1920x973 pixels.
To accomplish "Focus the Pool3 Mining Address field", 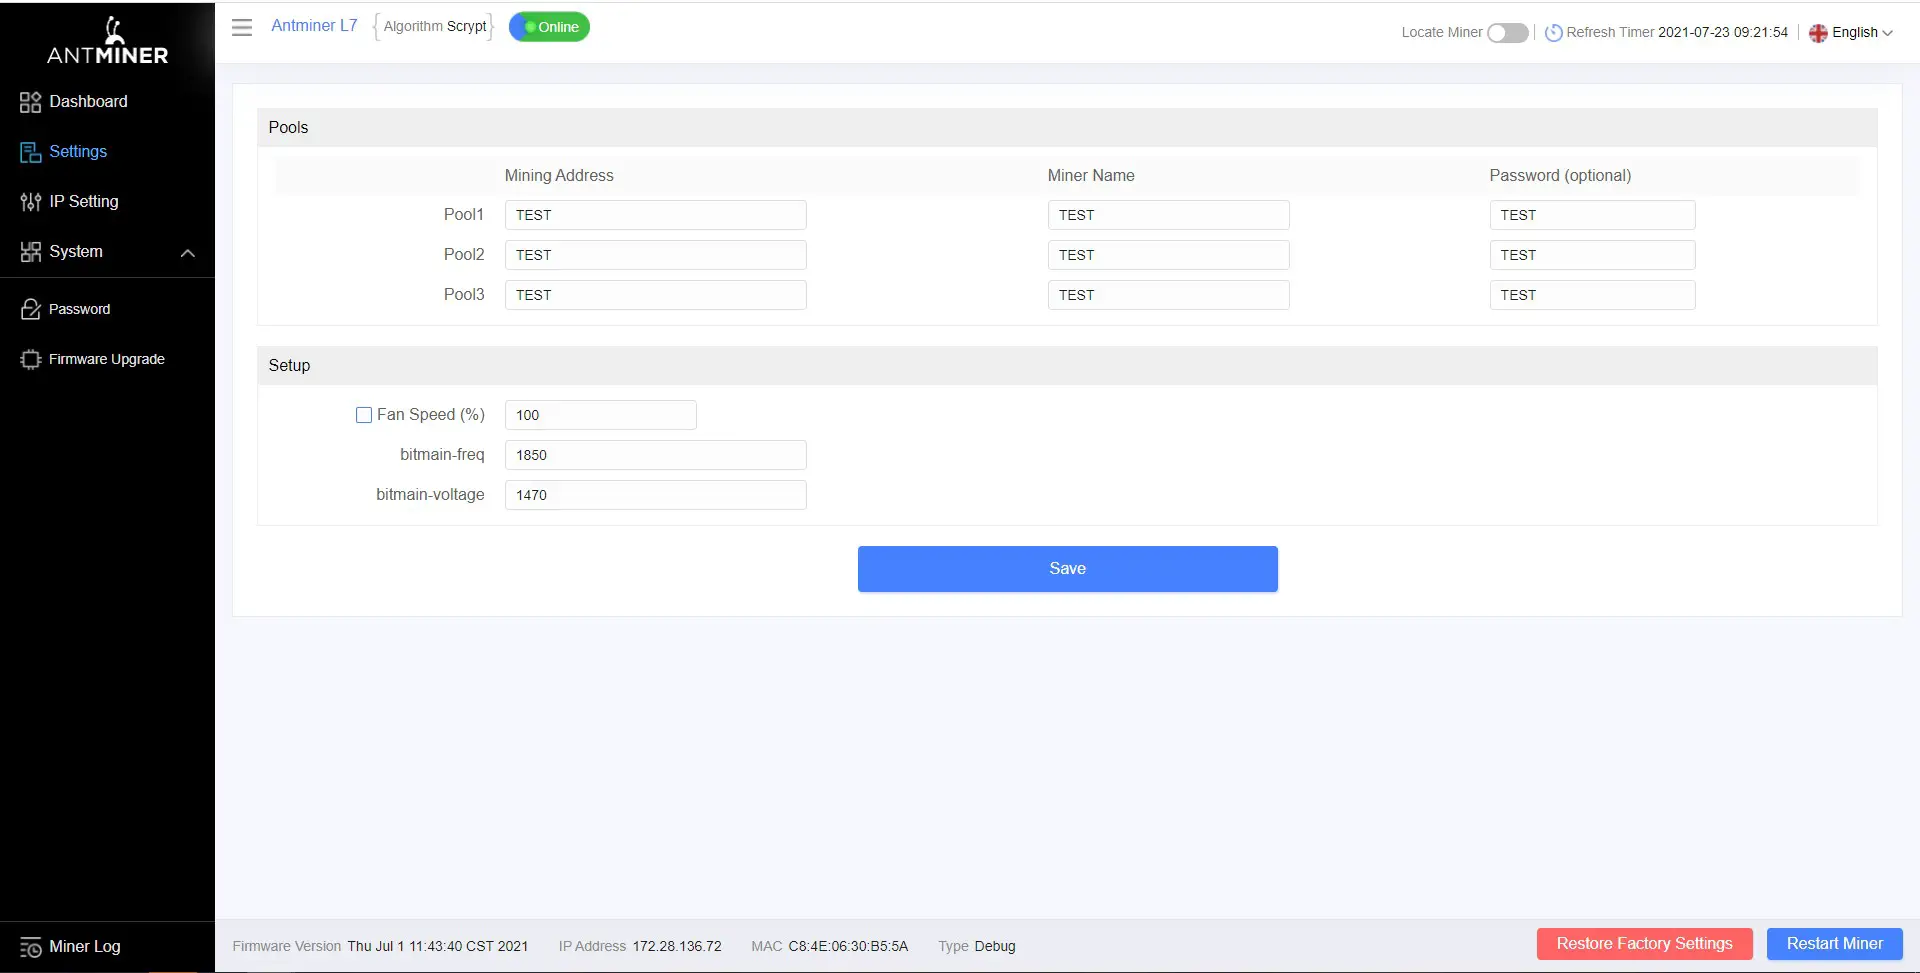I will 656,295.
